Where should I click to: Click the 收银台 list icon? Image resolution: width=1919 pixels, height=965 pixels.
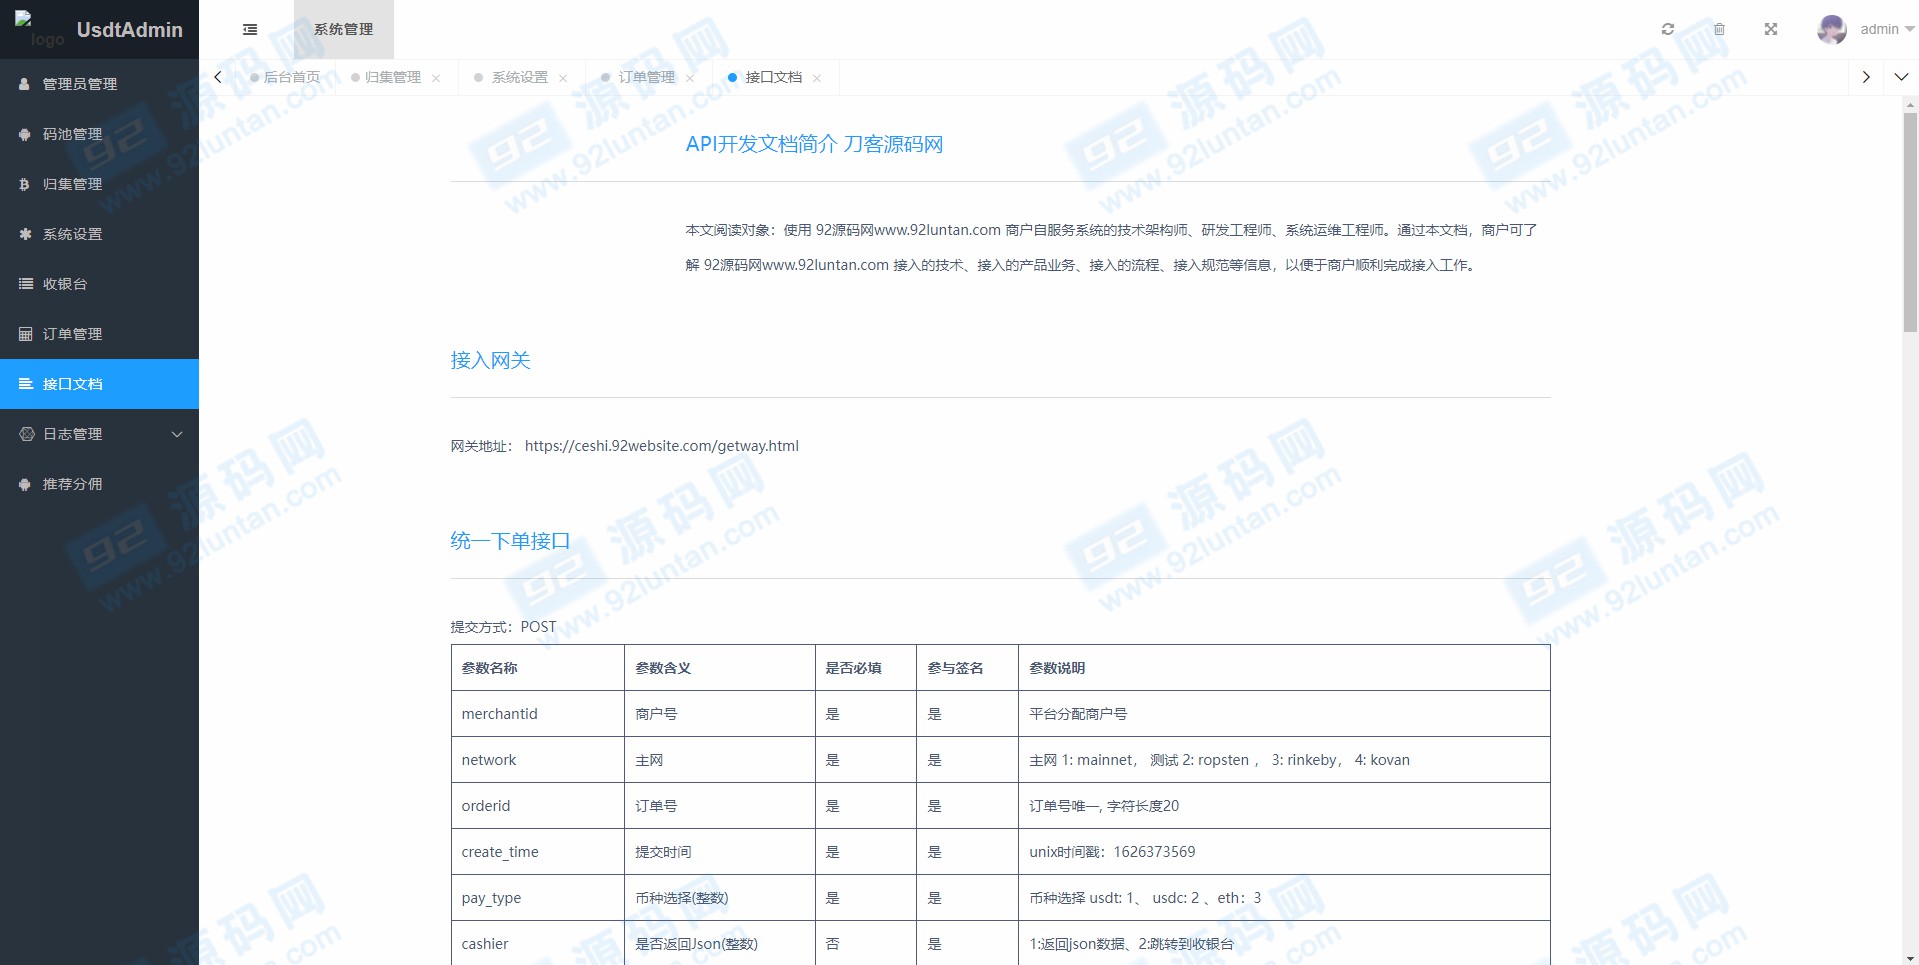pyautogui.click(x=25, y=284)
